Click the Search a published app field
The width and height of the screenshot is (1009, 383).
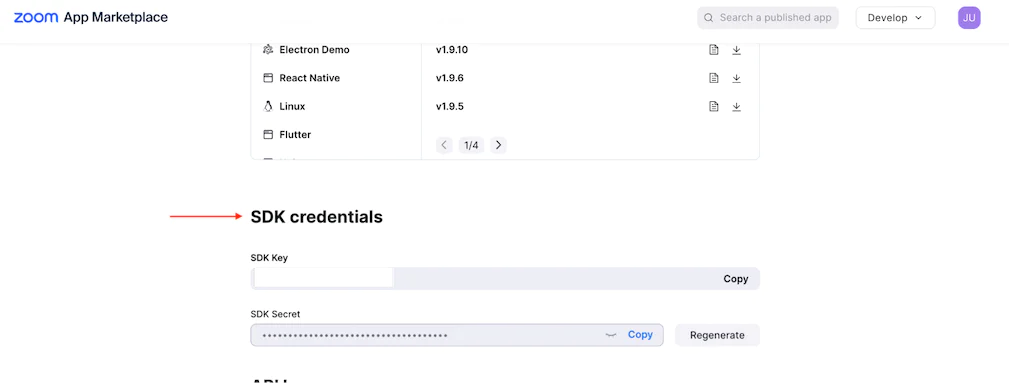(768, 18)
